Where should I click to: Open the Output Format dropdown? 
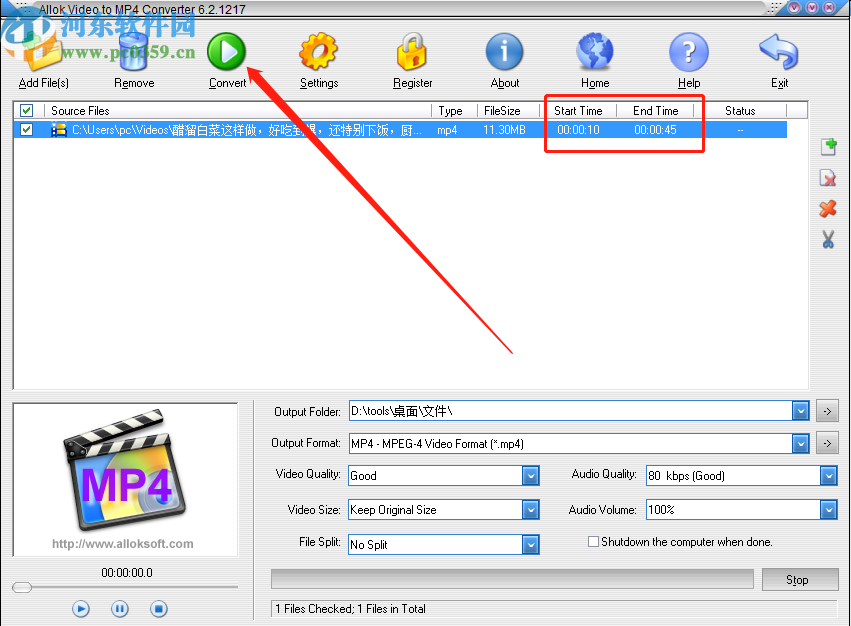point(801,443)
